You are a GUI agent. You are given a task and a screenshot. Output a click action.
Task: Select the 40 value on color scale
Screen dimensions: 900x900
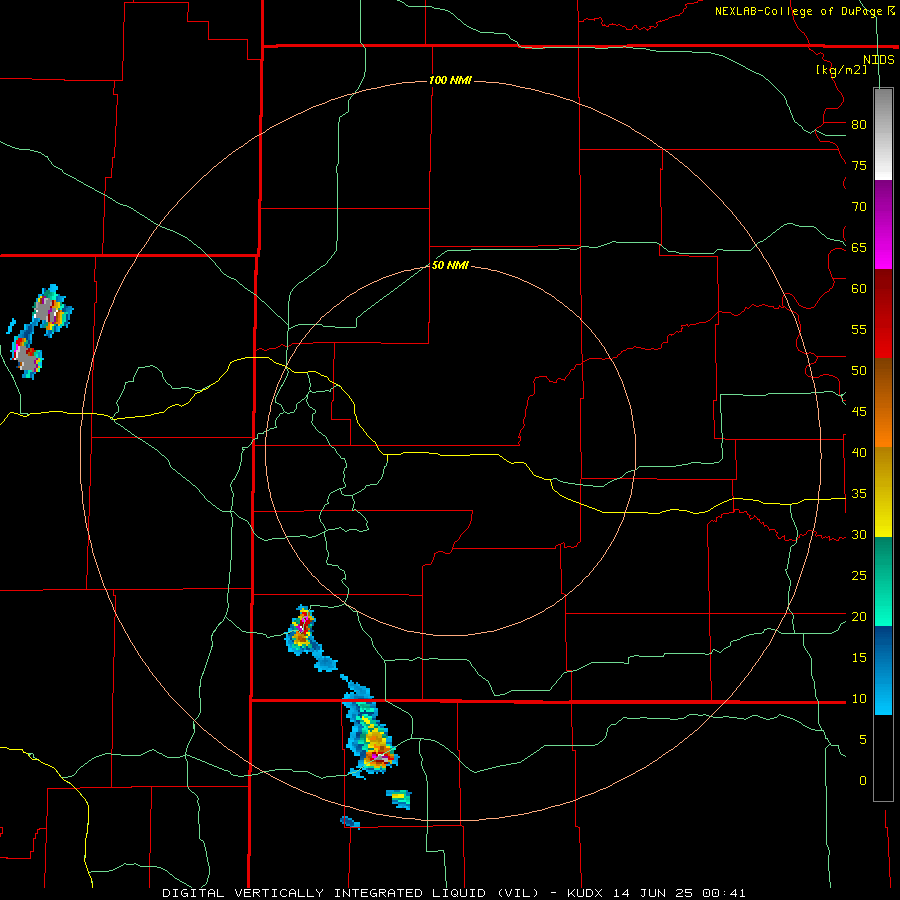coord(859,453)
